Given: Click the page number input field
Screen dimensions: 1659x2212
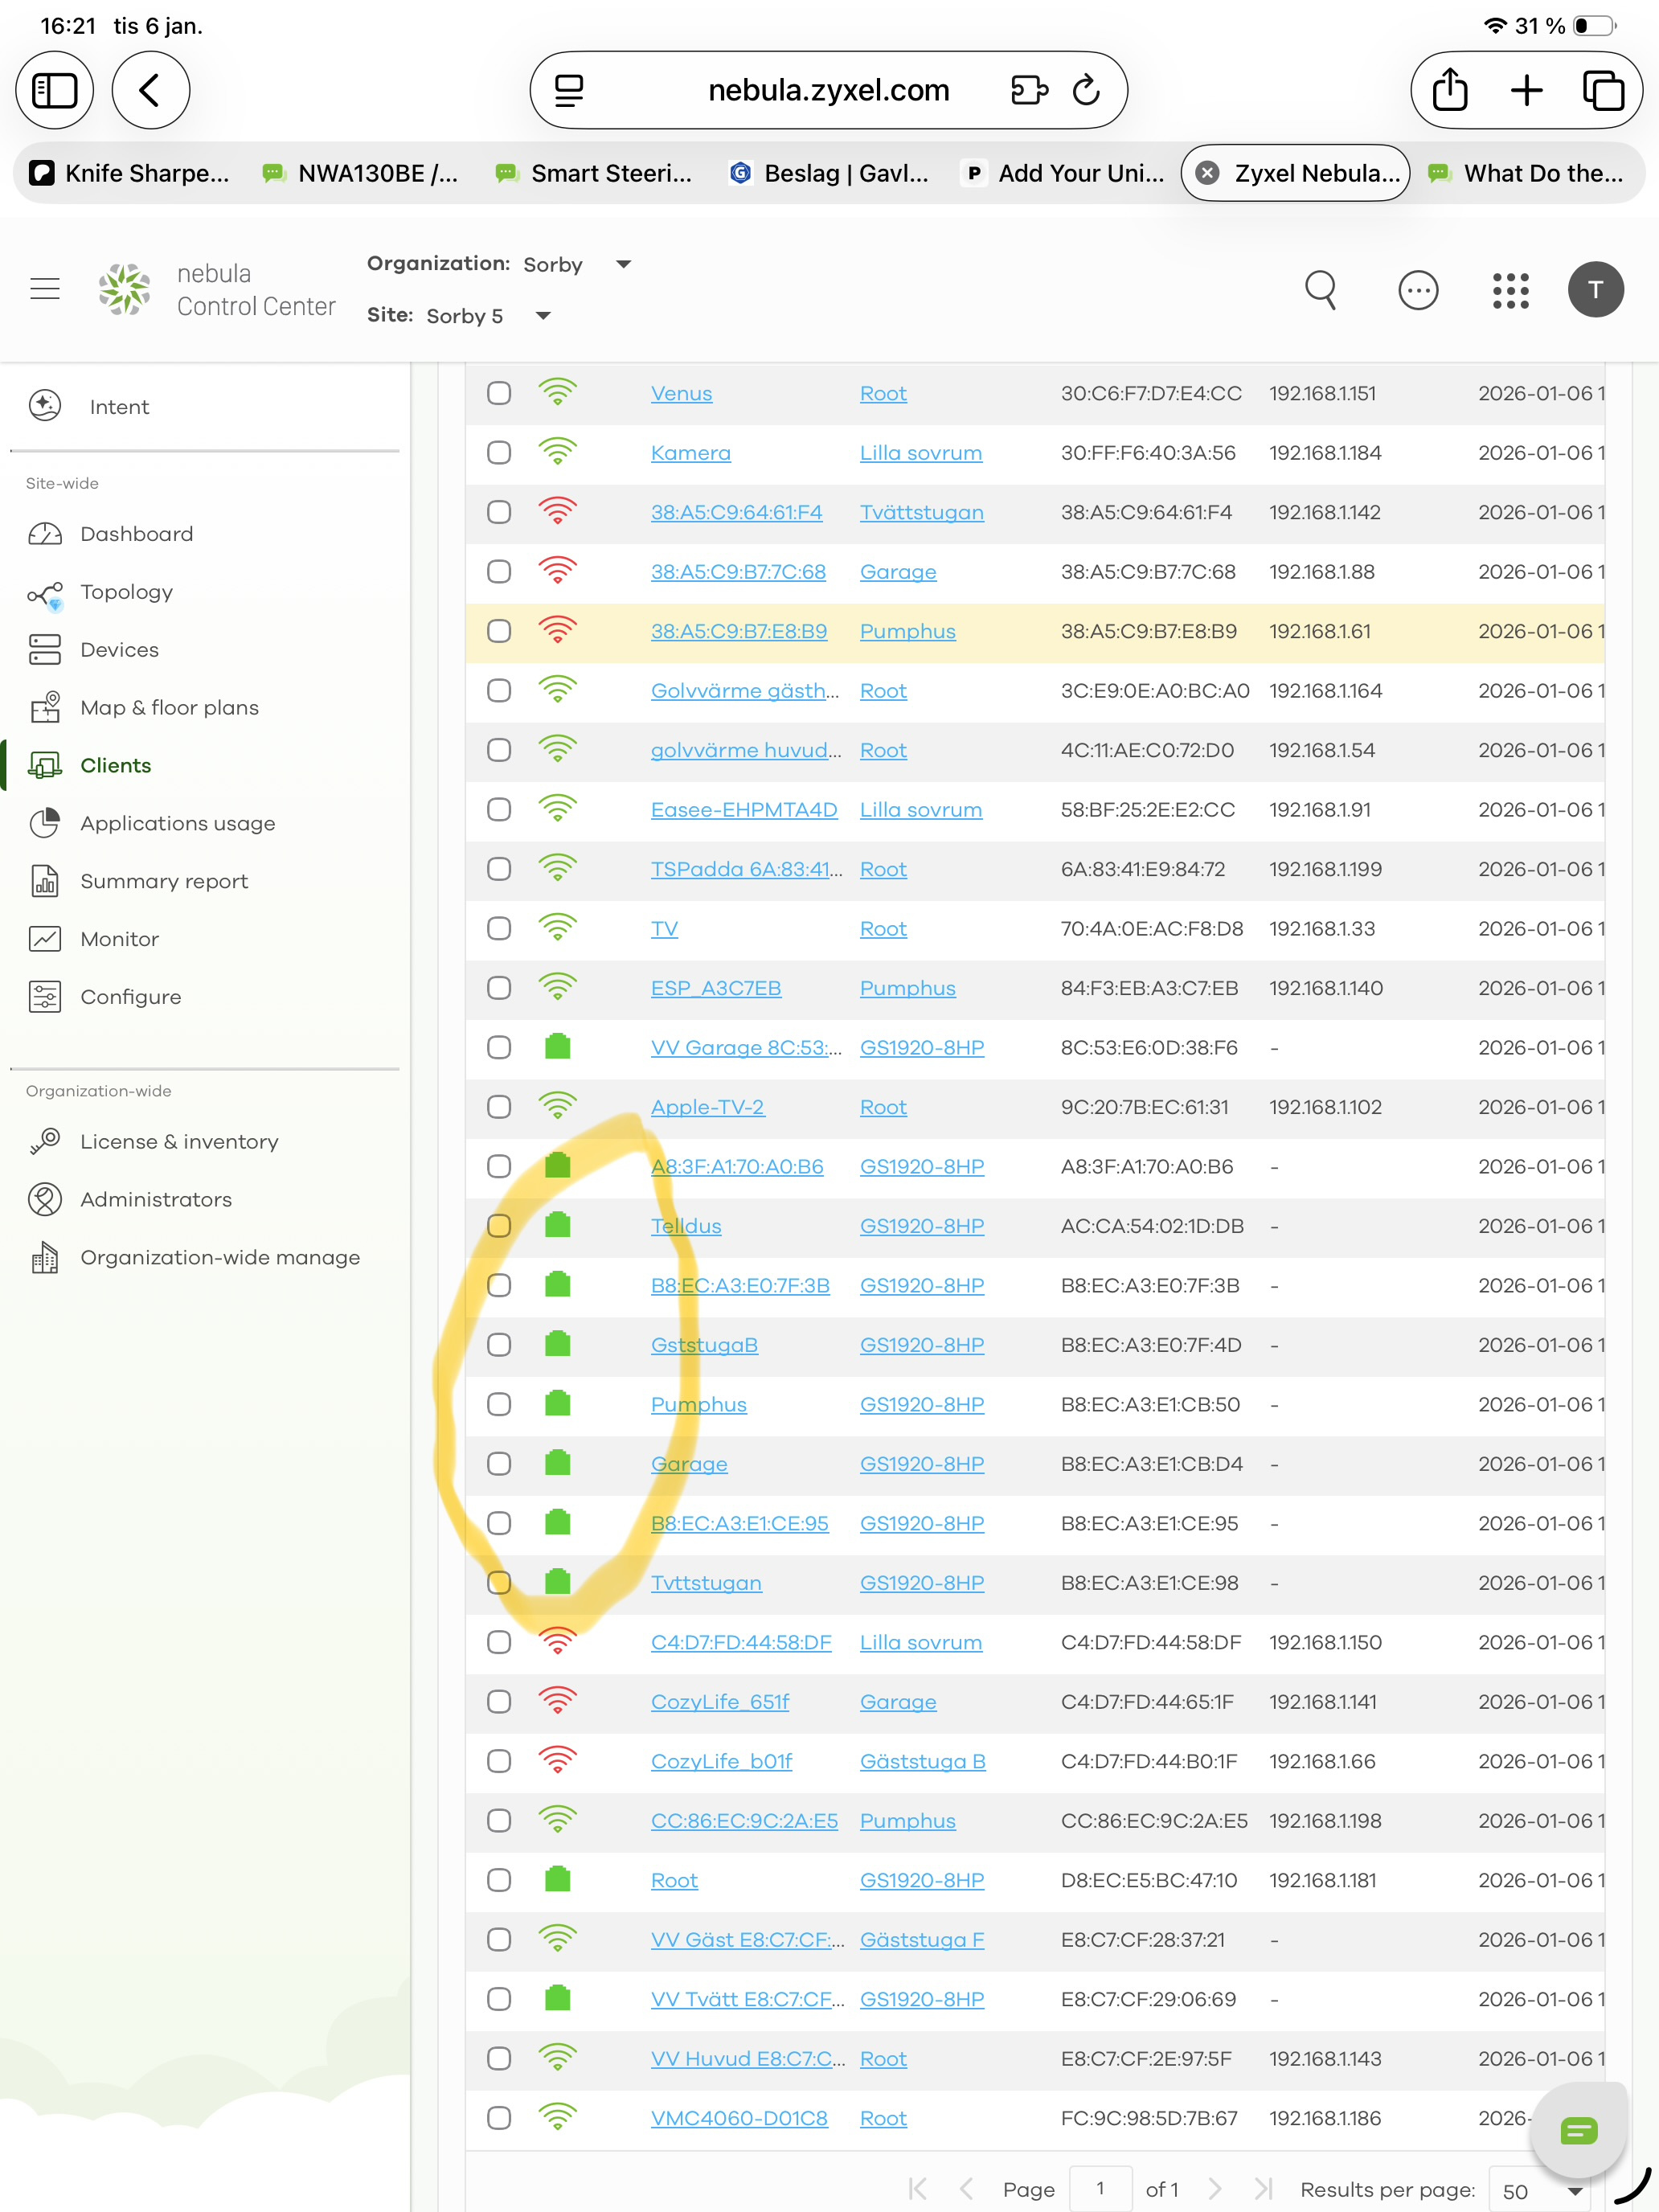Looking at the screenshot, I should [1100, 2189].
